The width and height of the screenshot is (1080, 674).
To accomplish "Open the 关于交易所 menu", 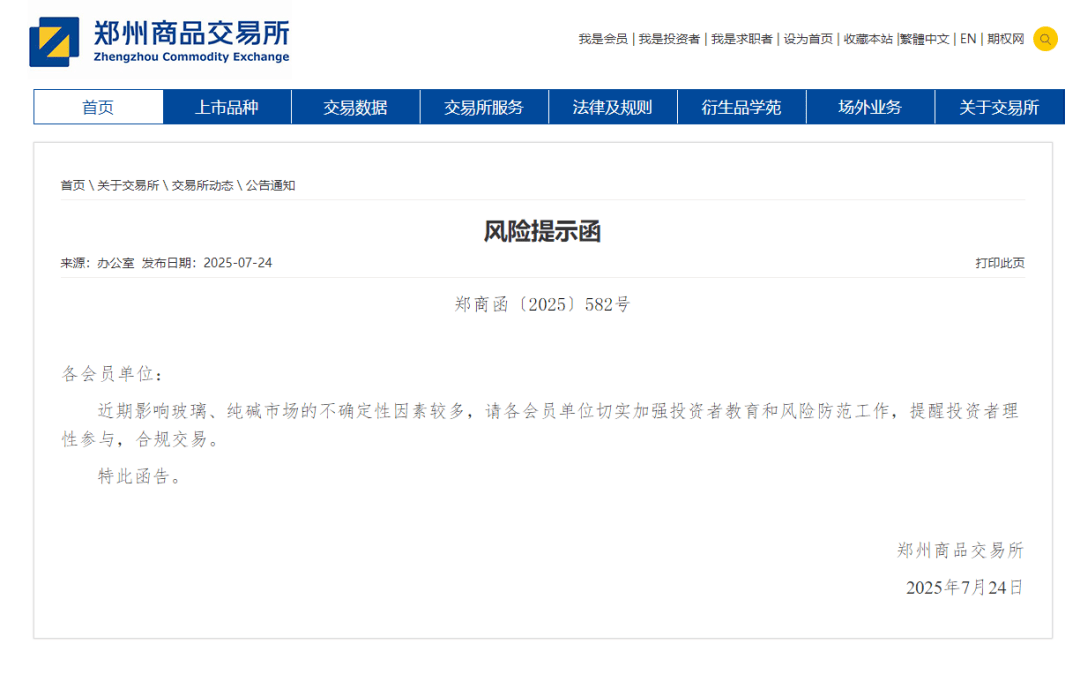I will point(999,107).
